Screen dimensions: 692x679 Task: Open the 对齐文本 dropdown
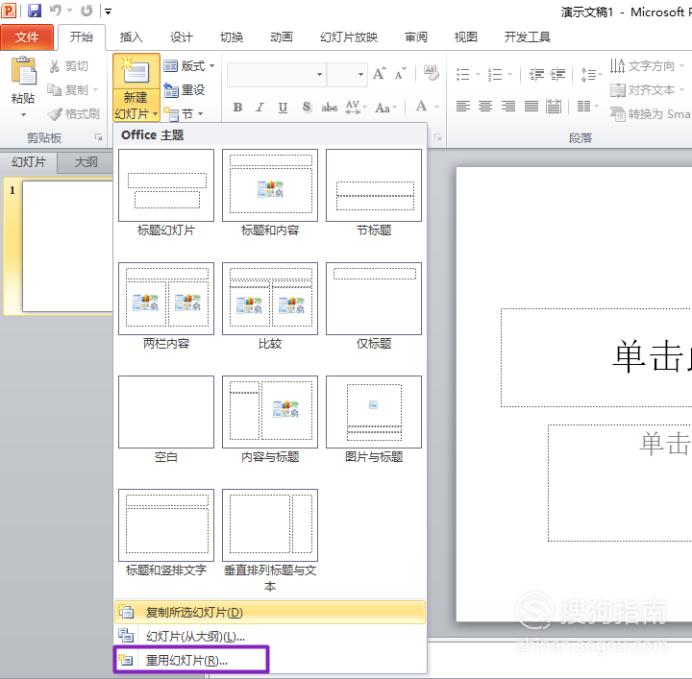647,90
